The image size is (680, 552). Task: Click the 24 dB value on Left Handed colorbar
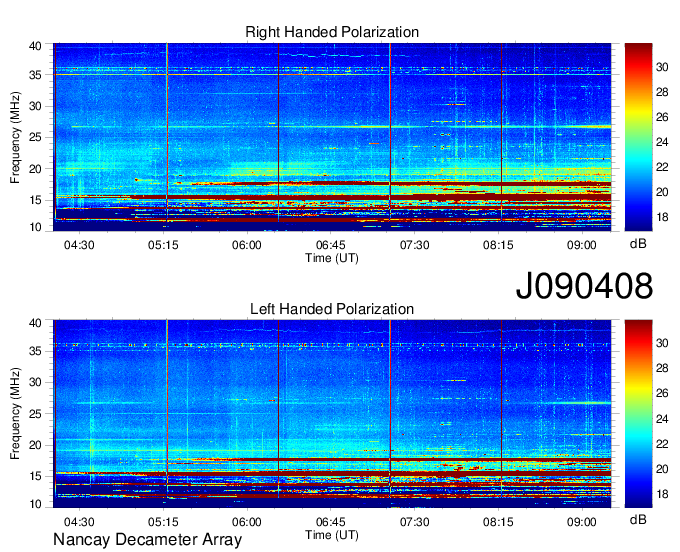662,419
